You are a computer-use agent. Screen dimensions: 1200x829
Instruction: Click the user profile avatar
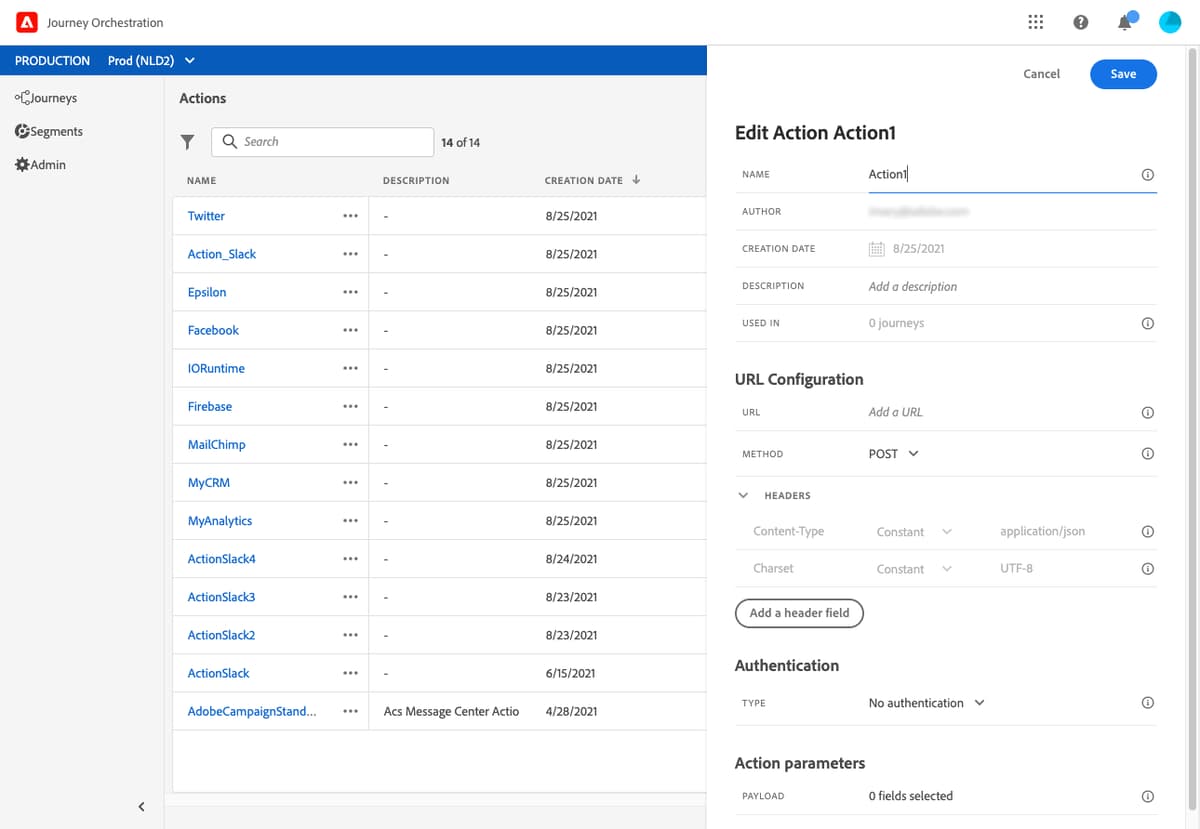tap(1170, 21)
